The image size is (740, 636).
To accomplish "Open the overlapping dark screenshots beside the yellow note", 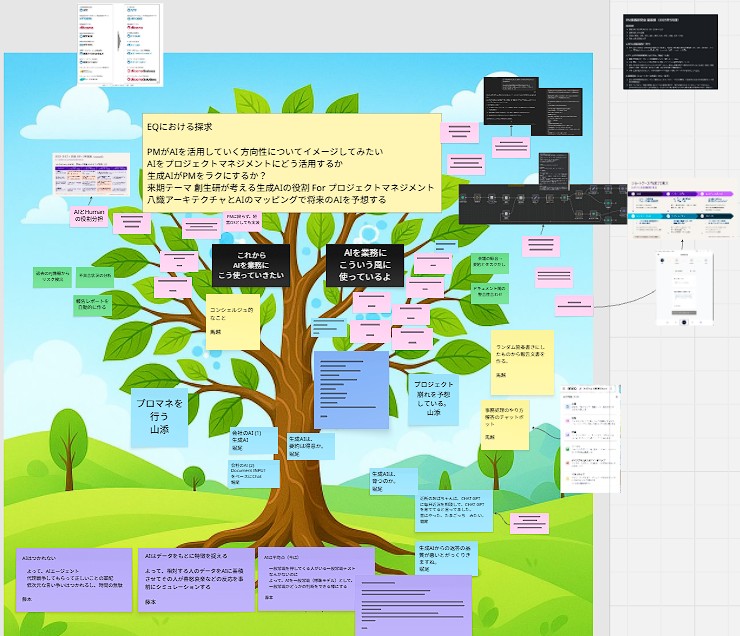I will (x=533, y=106).
